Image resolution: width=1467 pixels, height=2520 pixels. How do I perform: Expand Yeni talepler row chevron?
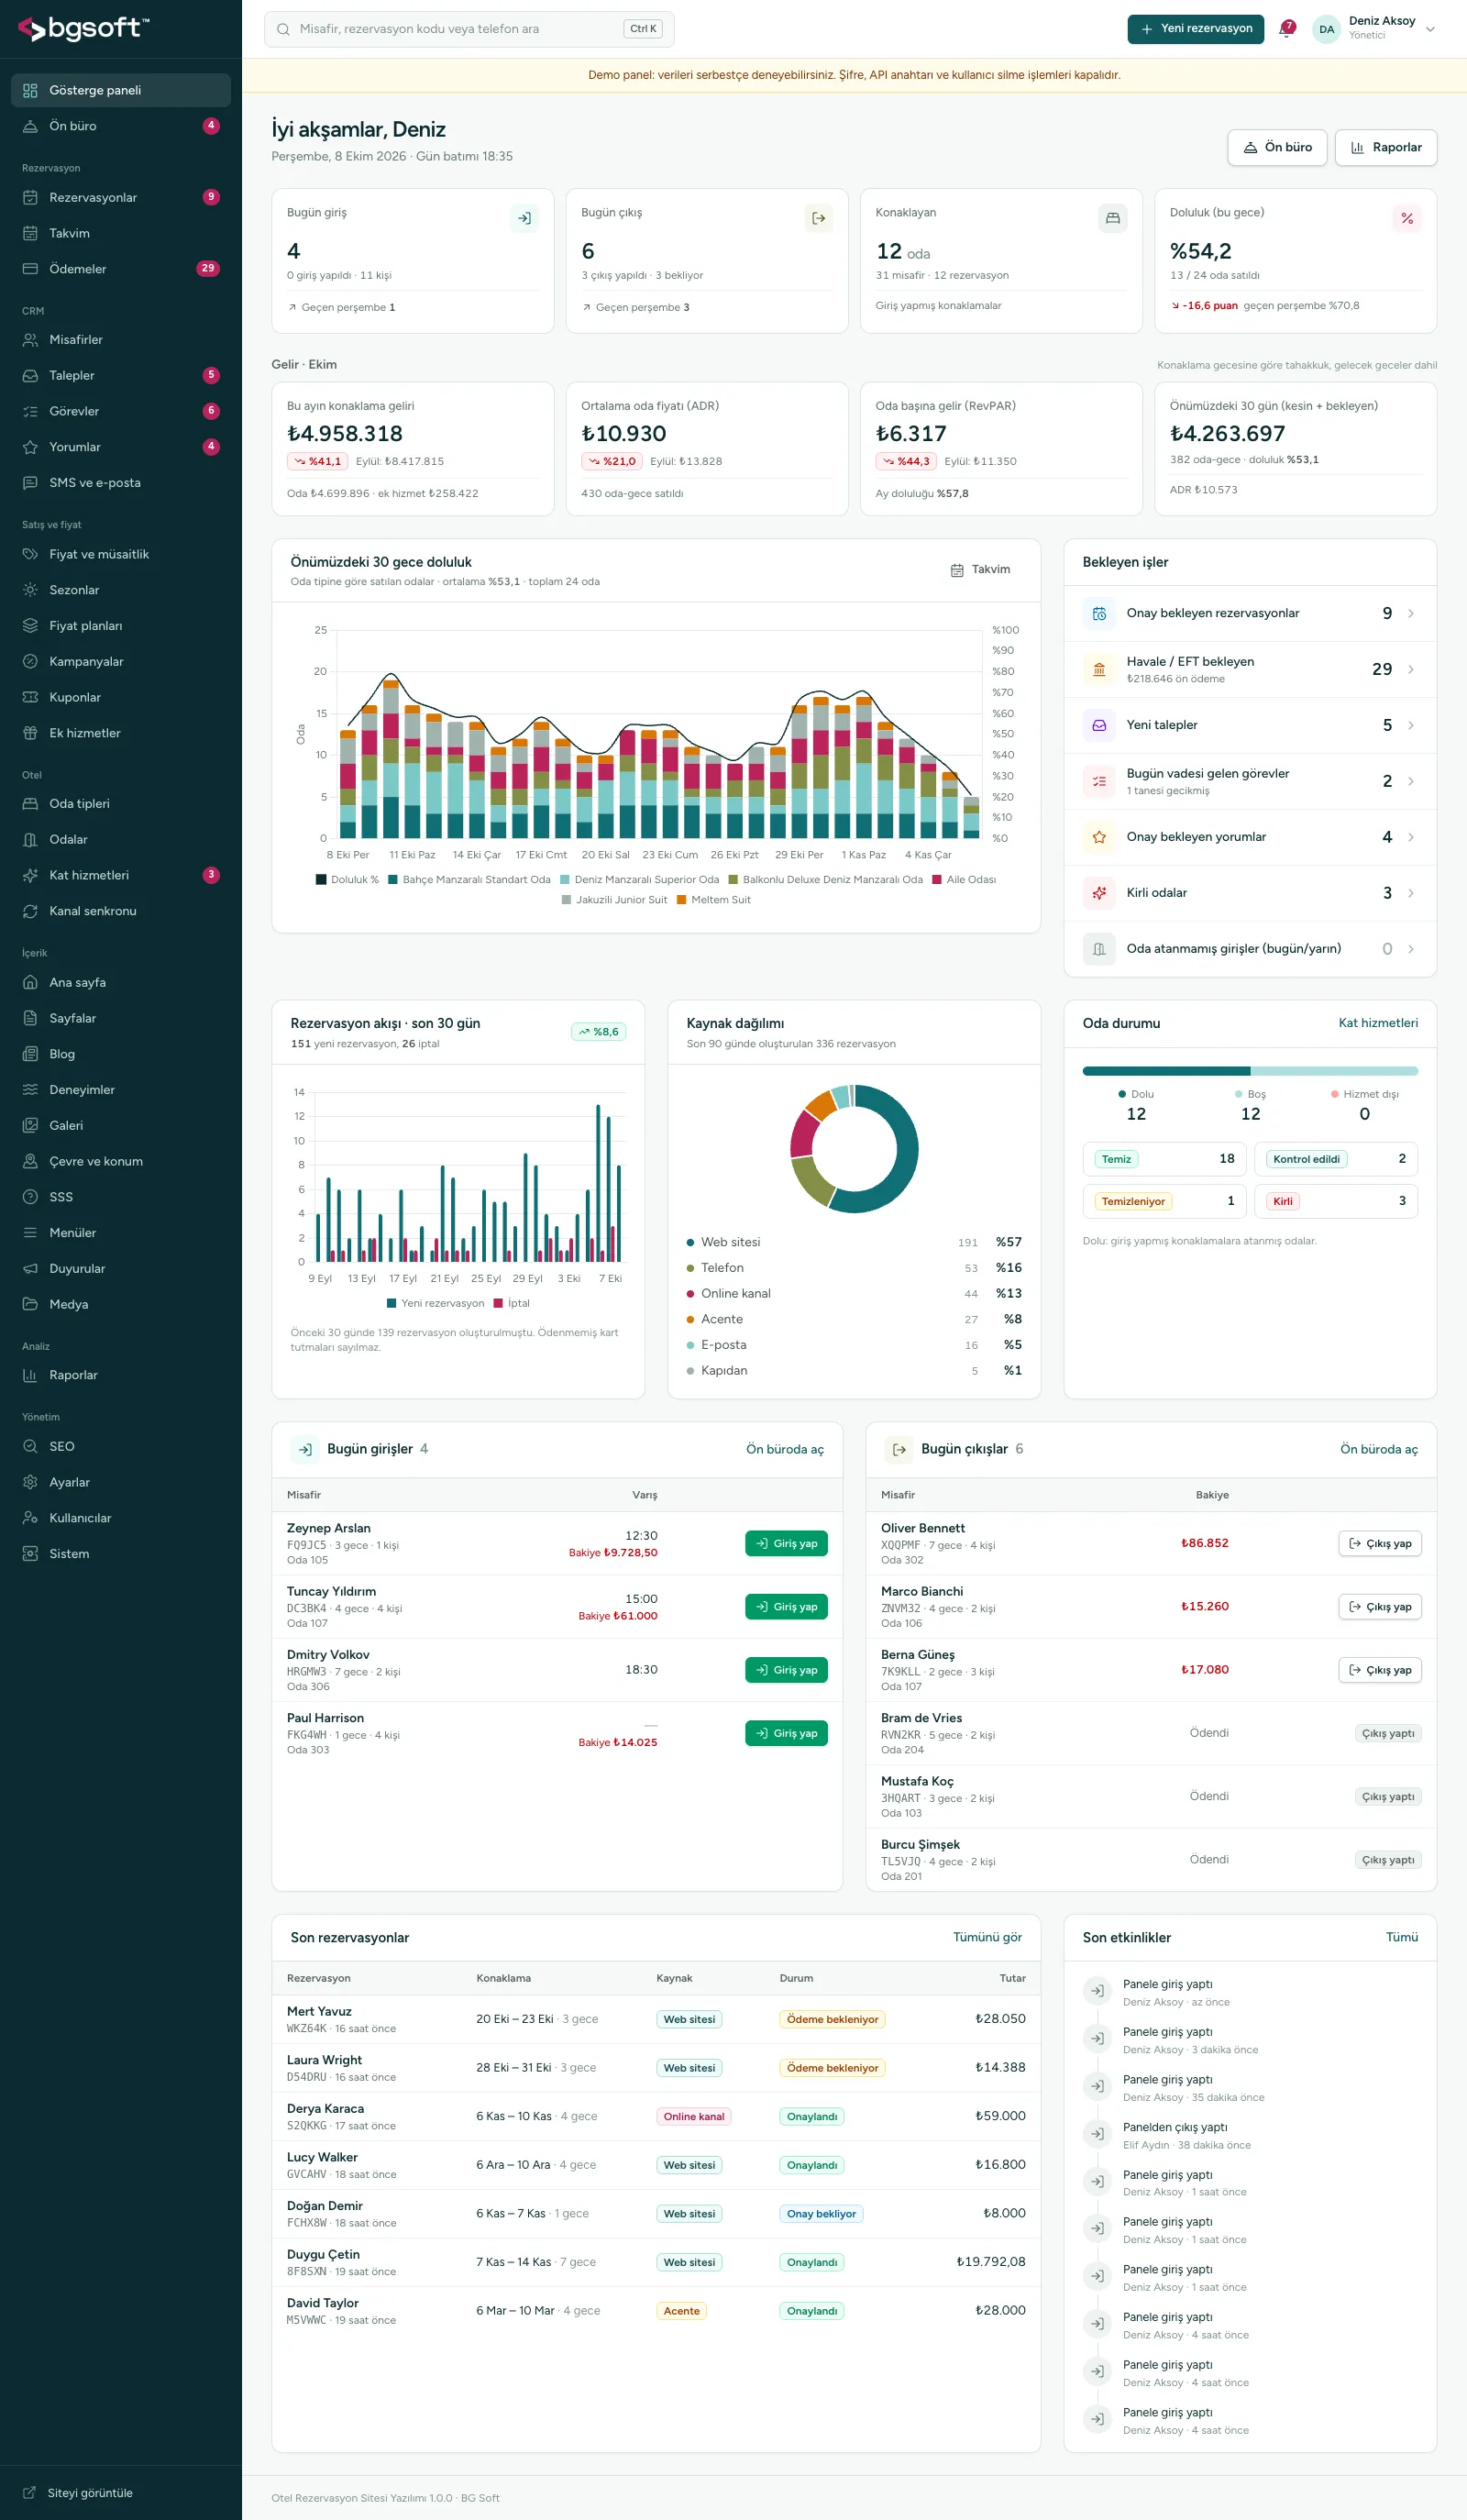[x=1410, y=725]
